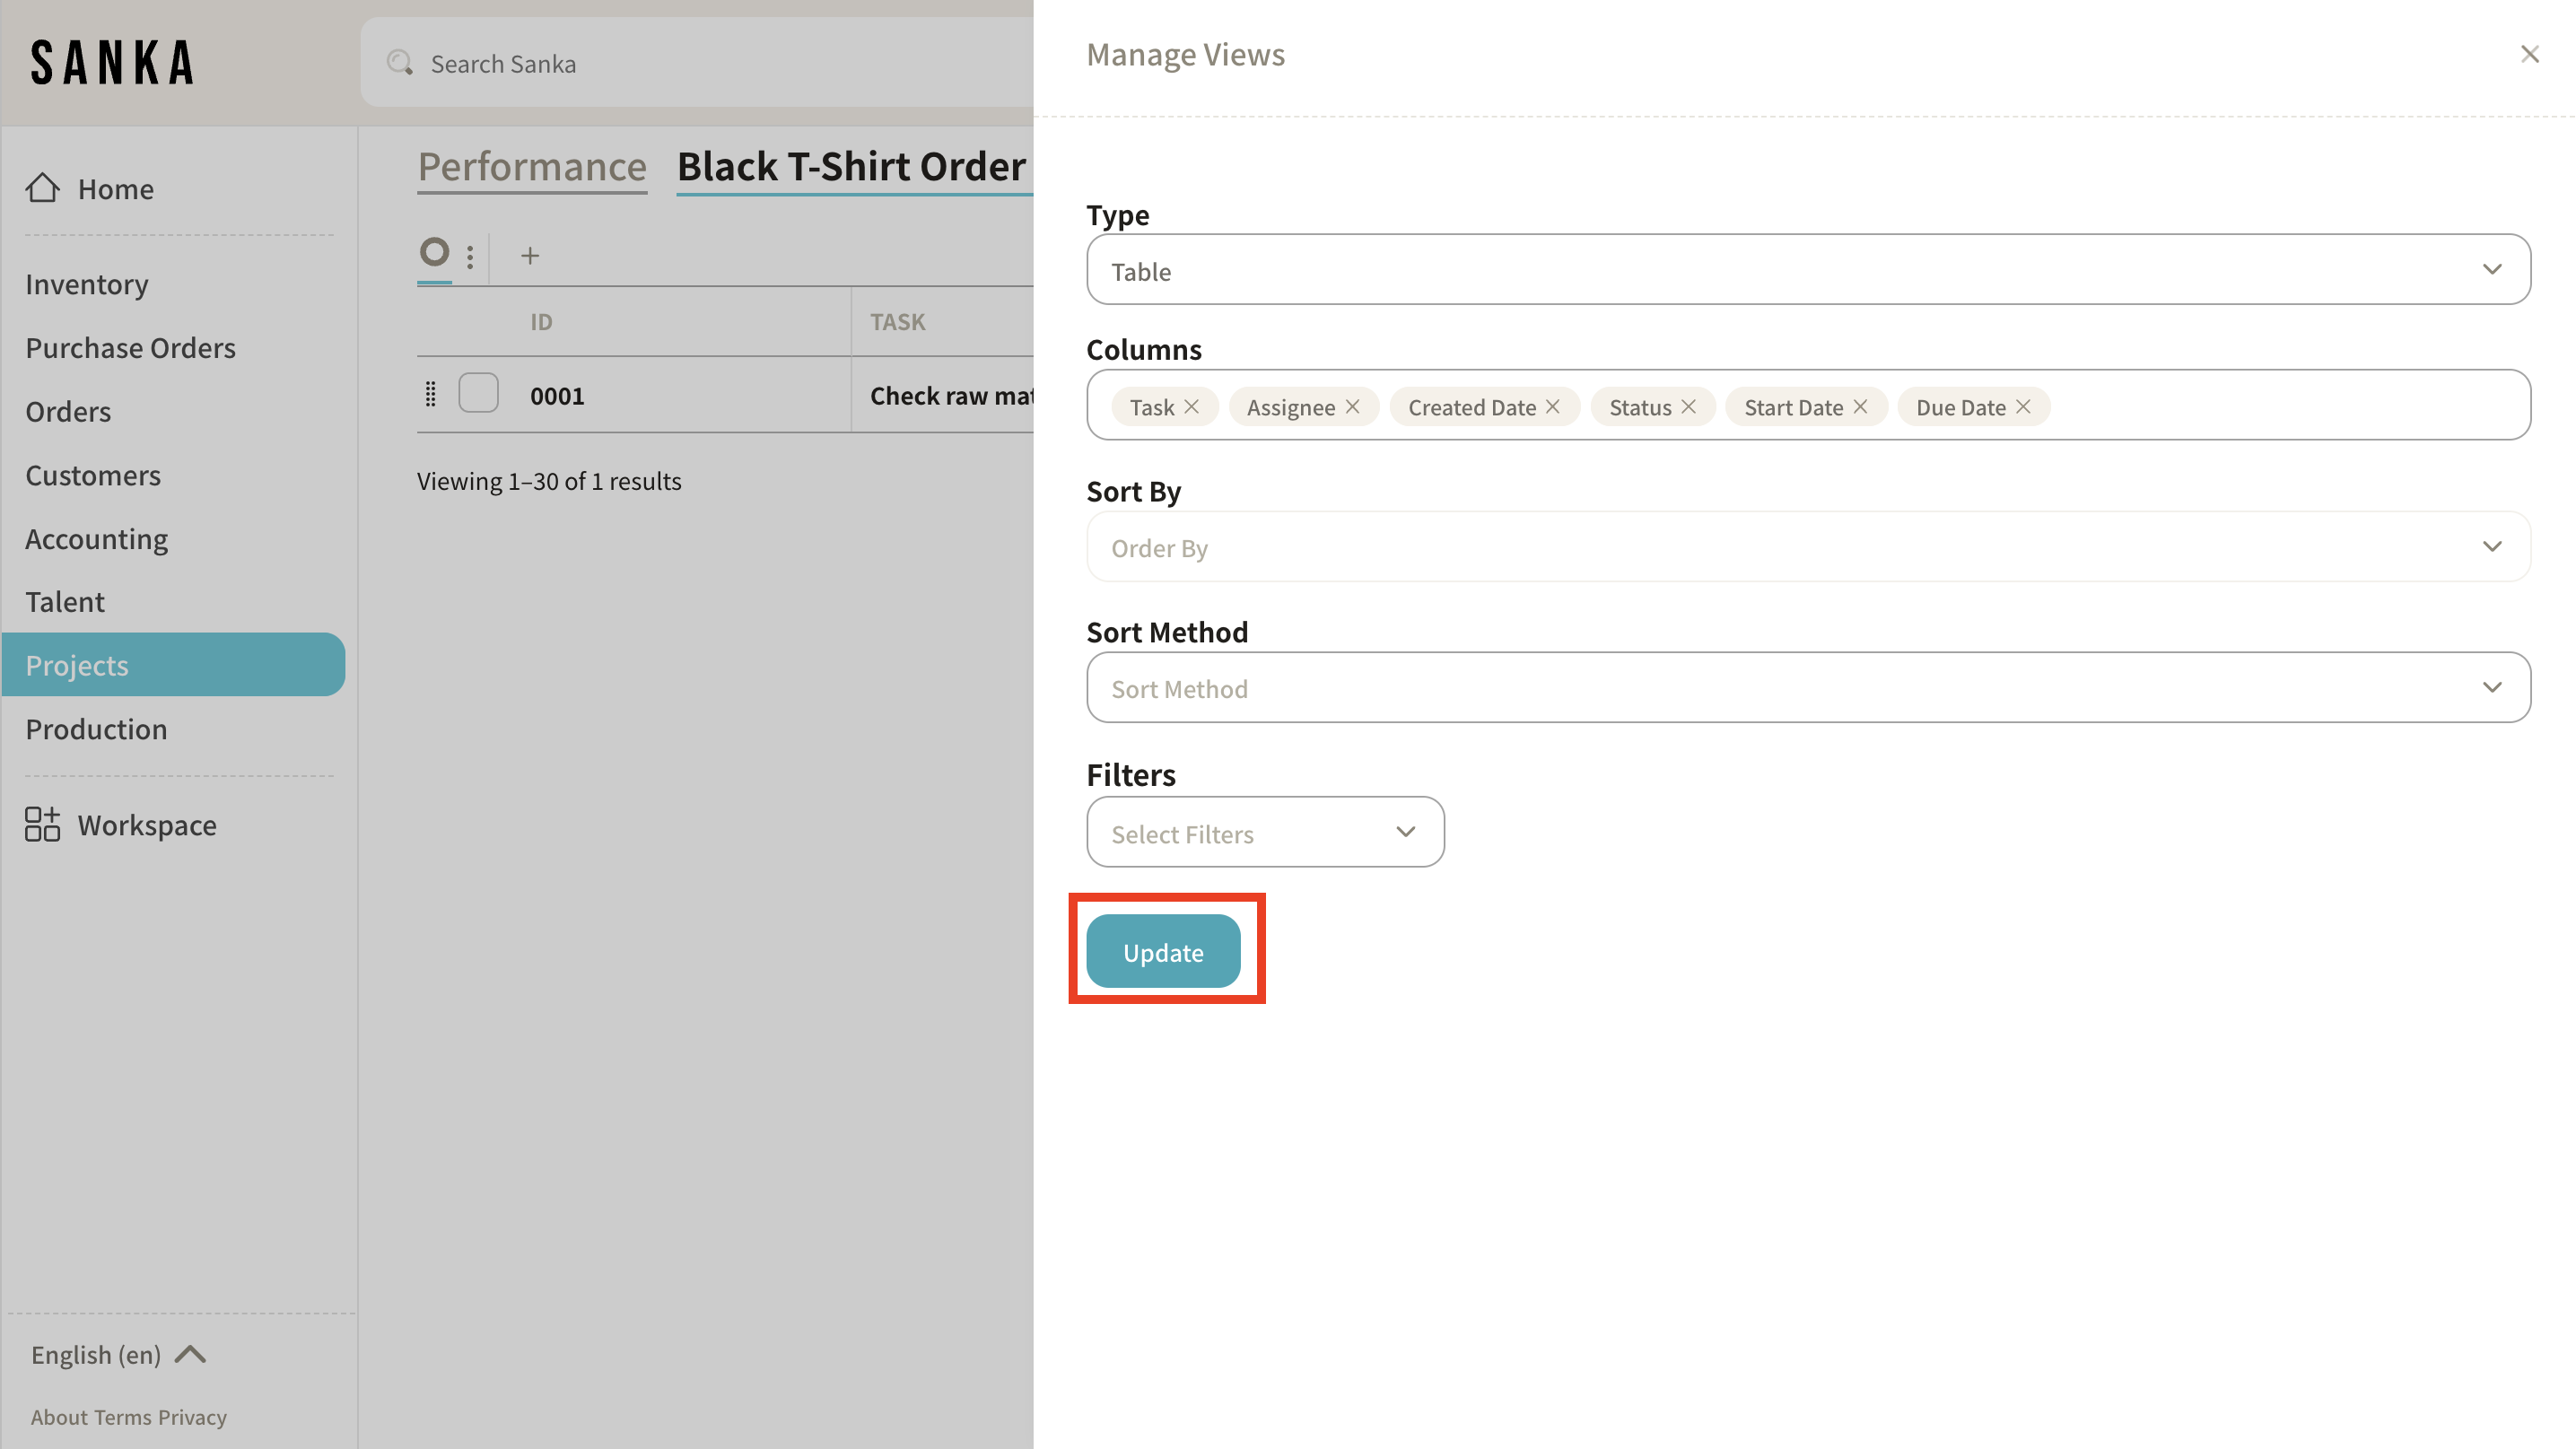This screenshot has height=1449, width=2576.
Task: Open the three-dot view options menu
Action: tap(470, 256)
